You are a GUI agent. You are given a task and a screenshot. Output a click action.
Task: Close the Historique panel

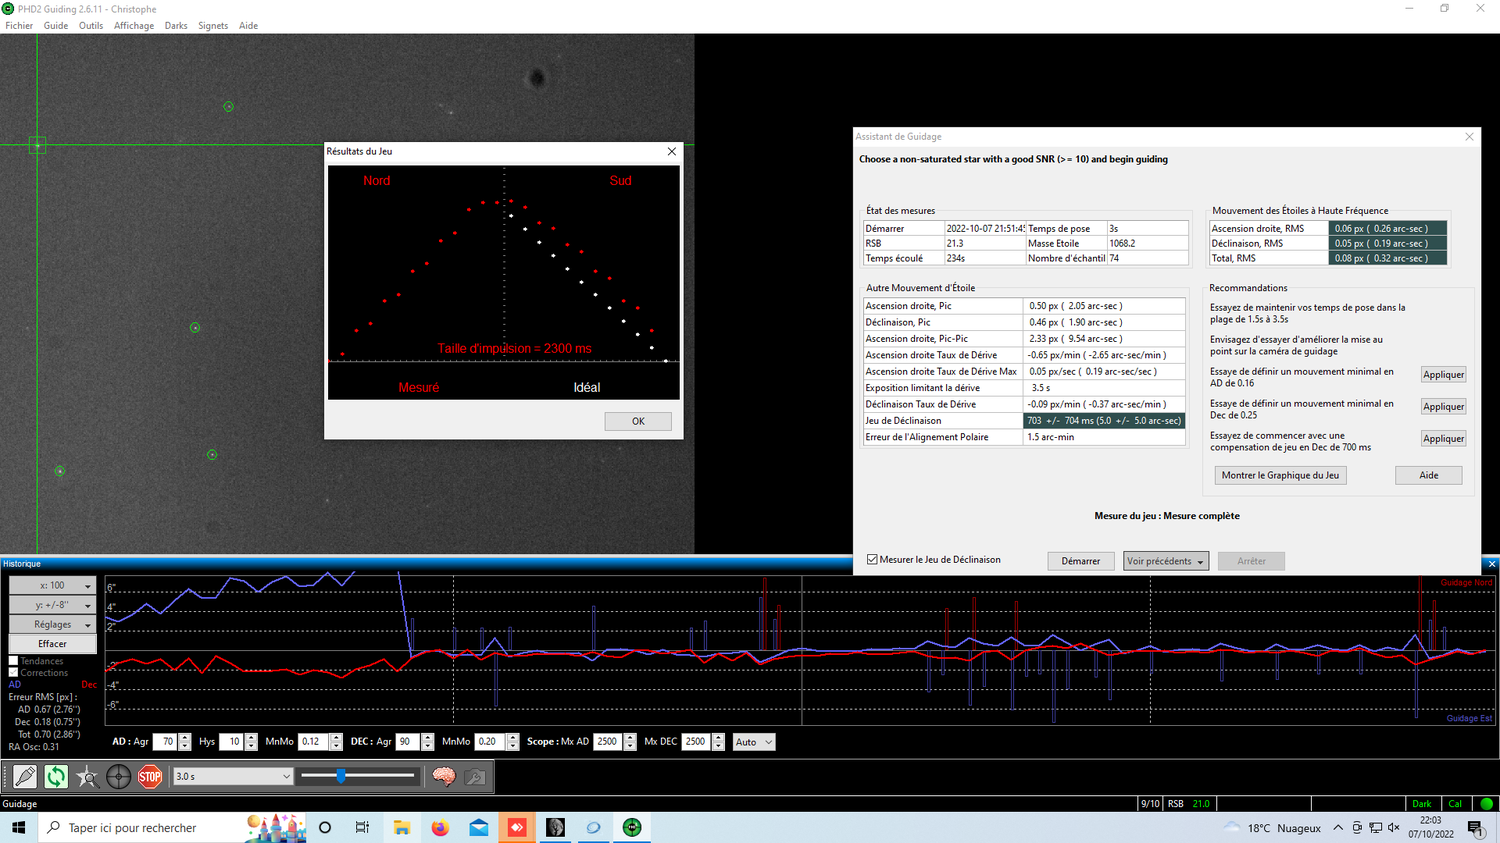tap(1491, 564)
